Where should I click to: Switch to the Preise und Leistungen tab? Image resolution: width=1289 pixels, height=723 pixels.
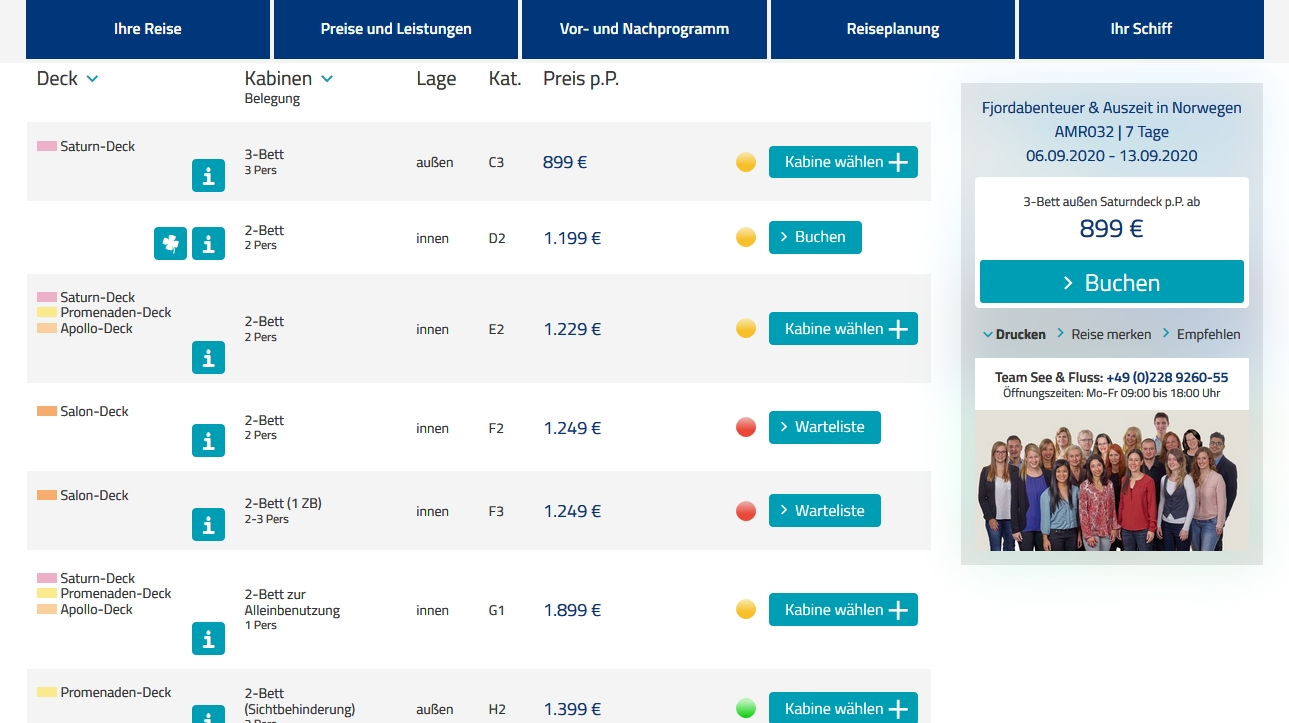pos(396,29)
